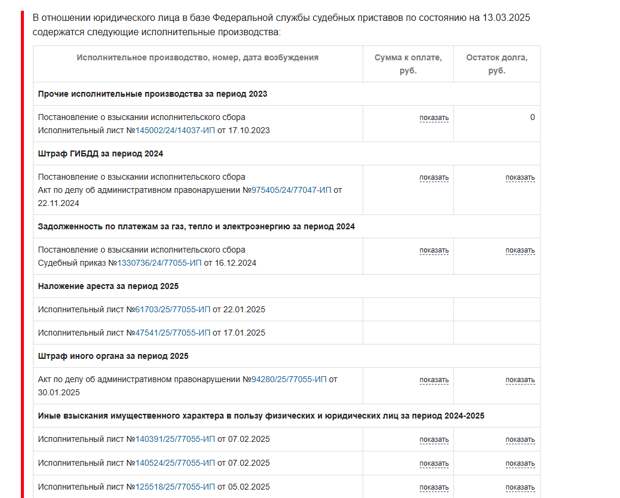Open court order link 1330736/24/77055-ИП
This screenshot has height=498, width=620.
click(x=159, y=263)
